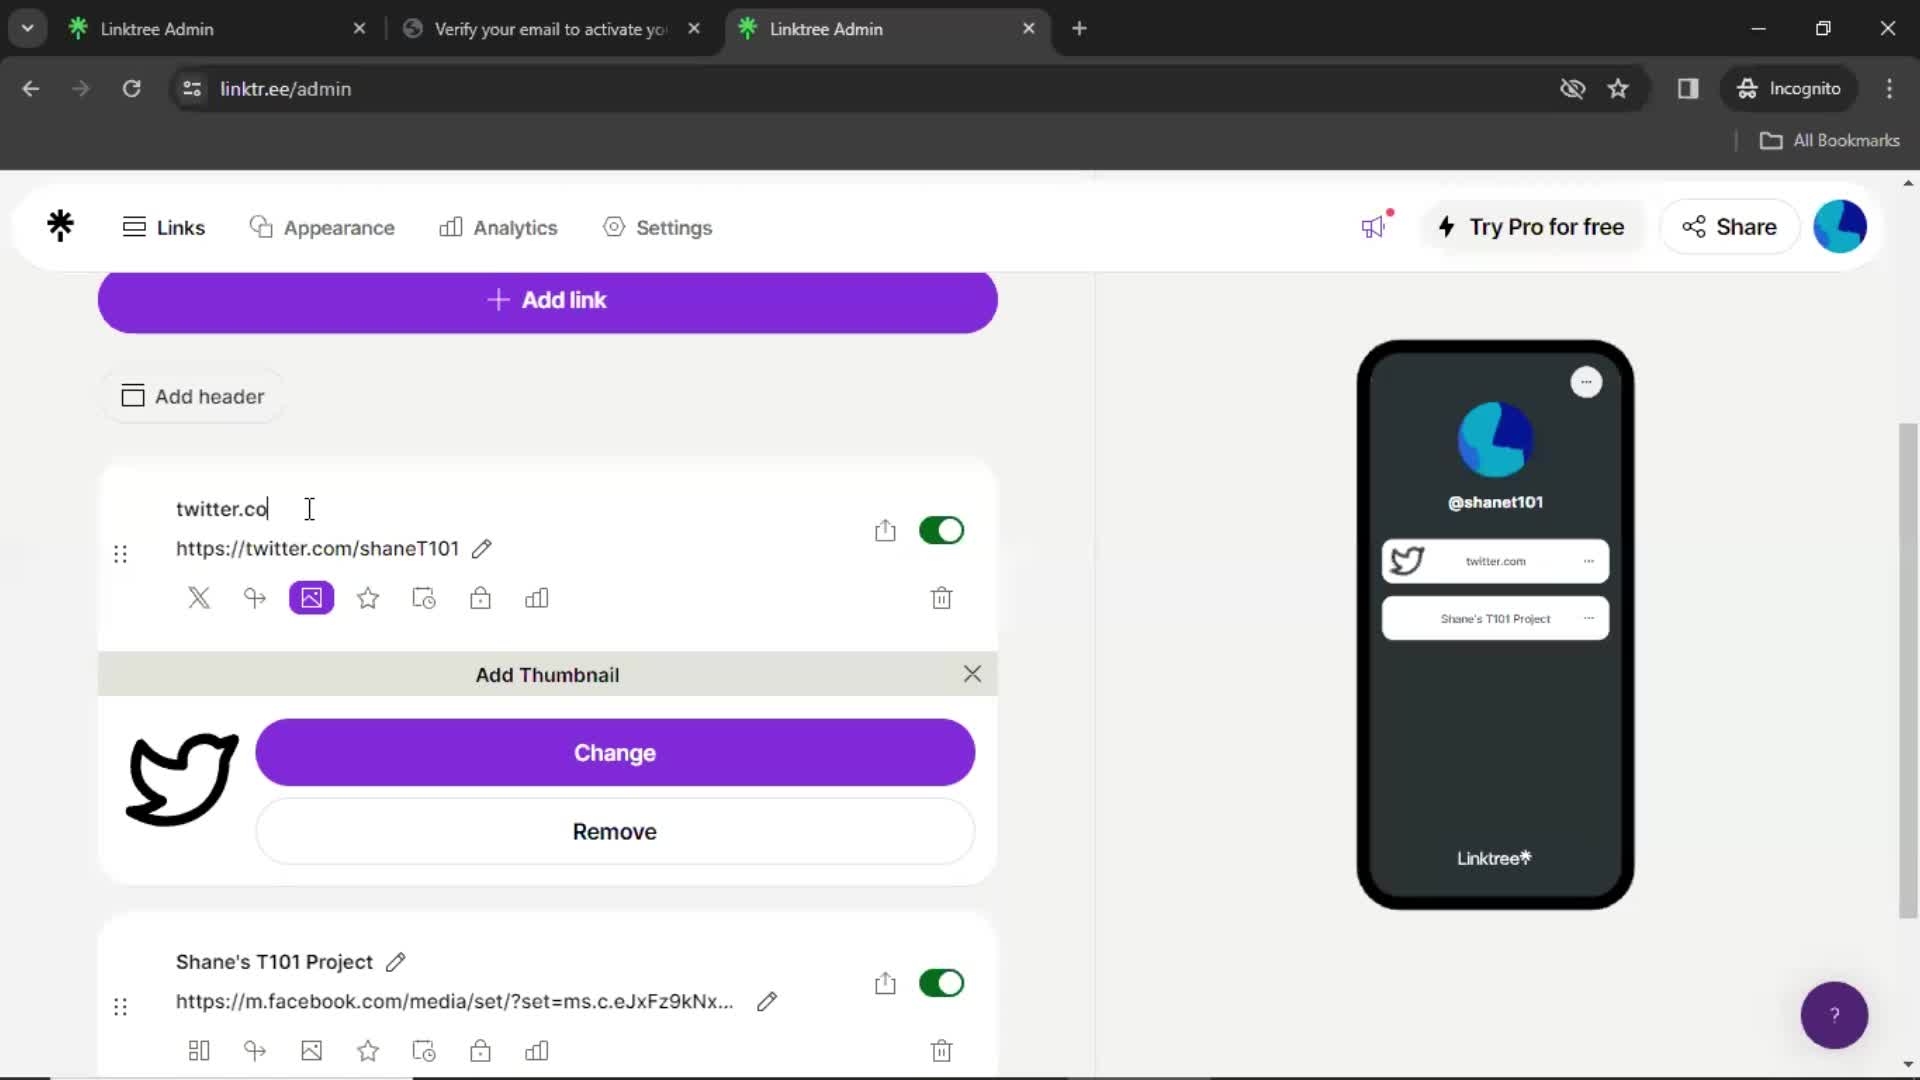Click layout icon on Shane's T101 Project
1920x1080 pixels.
199,1051
